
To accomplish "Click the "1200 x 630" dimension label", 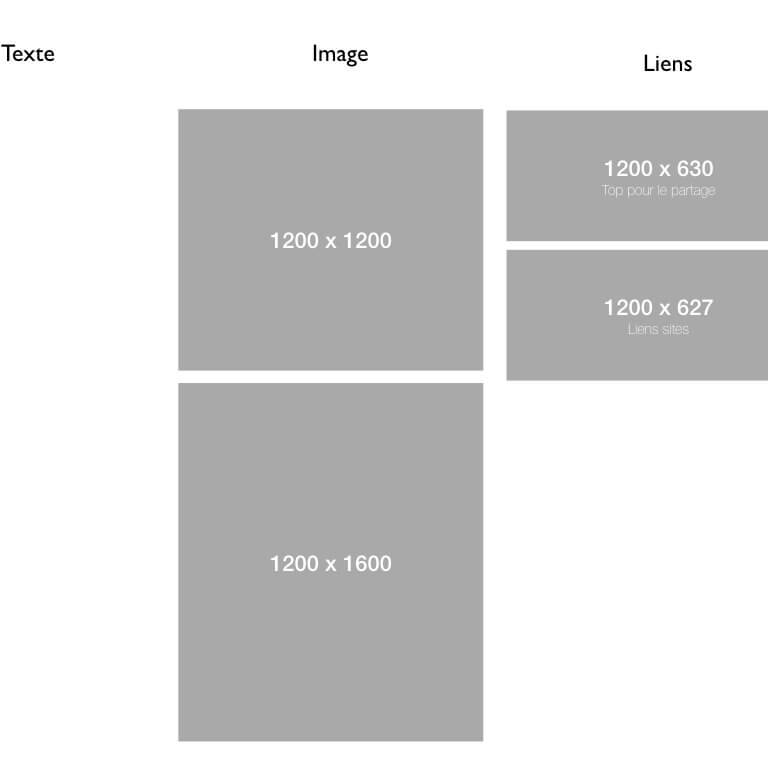I will (x=658, y=169).
